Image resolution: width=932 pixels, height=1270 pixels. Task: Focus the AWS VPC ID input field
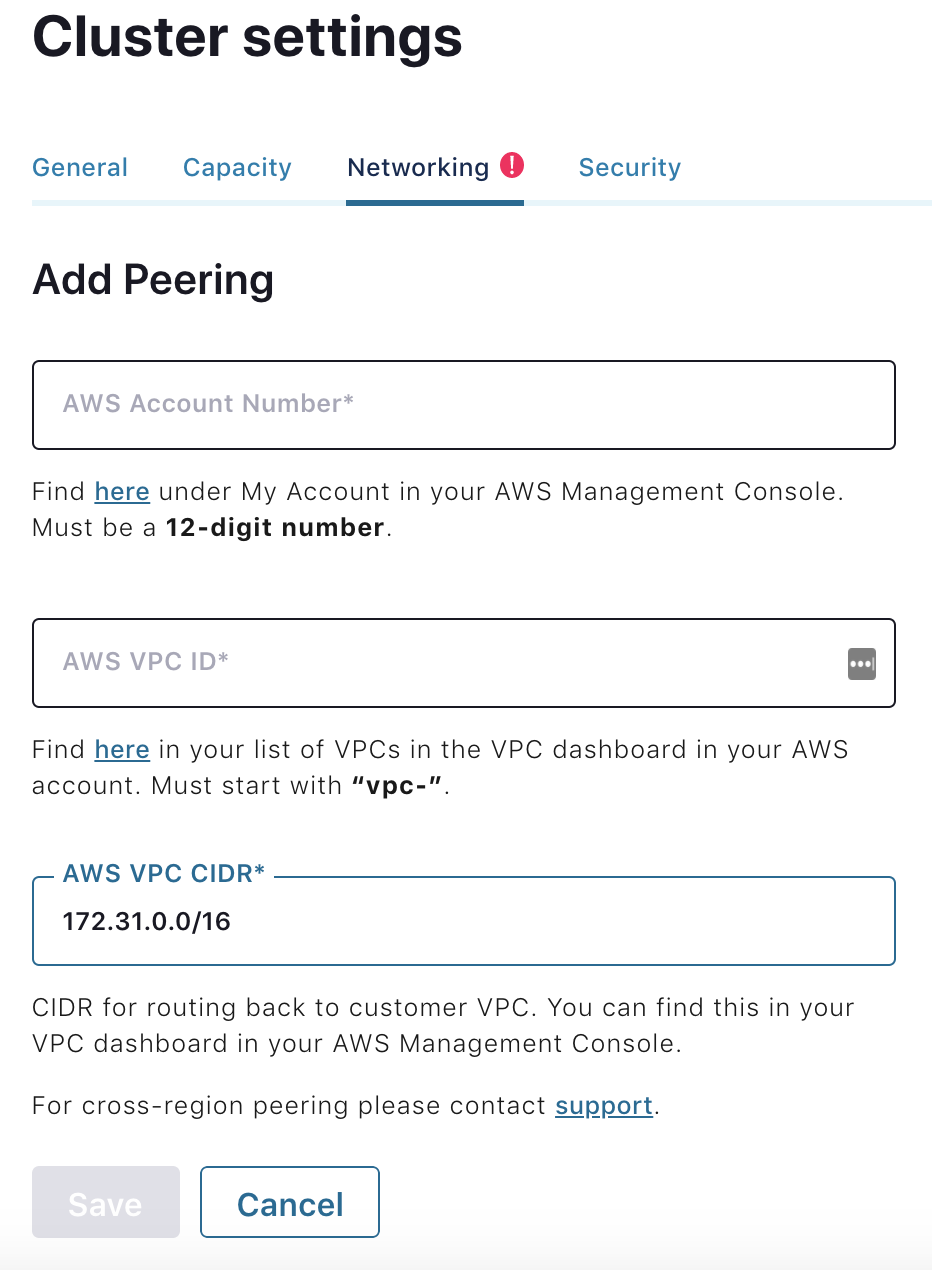click(x=400, y=663)
